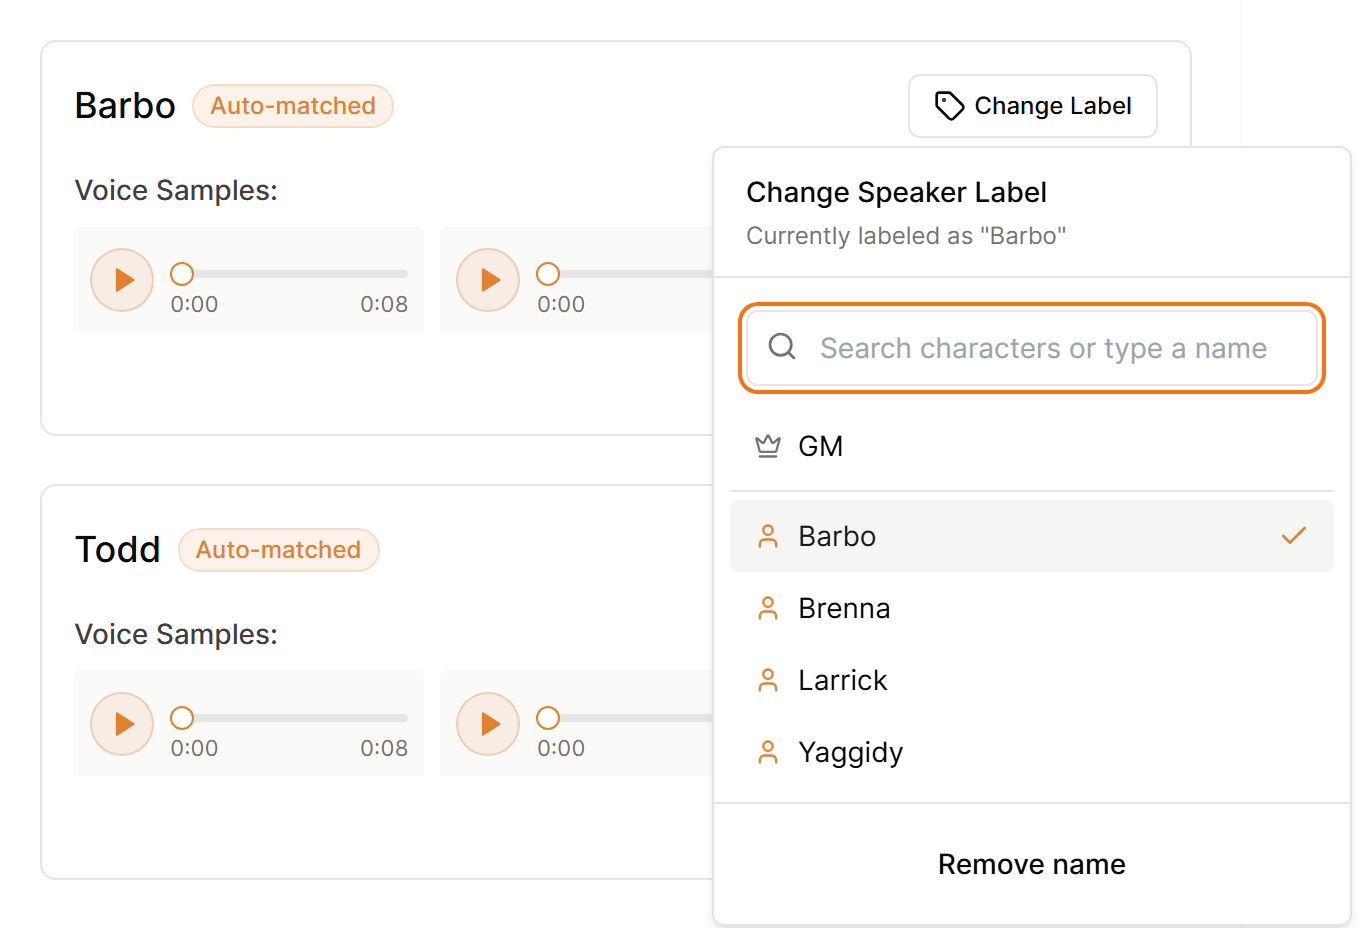
Task: Click the crown icon beside GM
Action: [768, 446]
